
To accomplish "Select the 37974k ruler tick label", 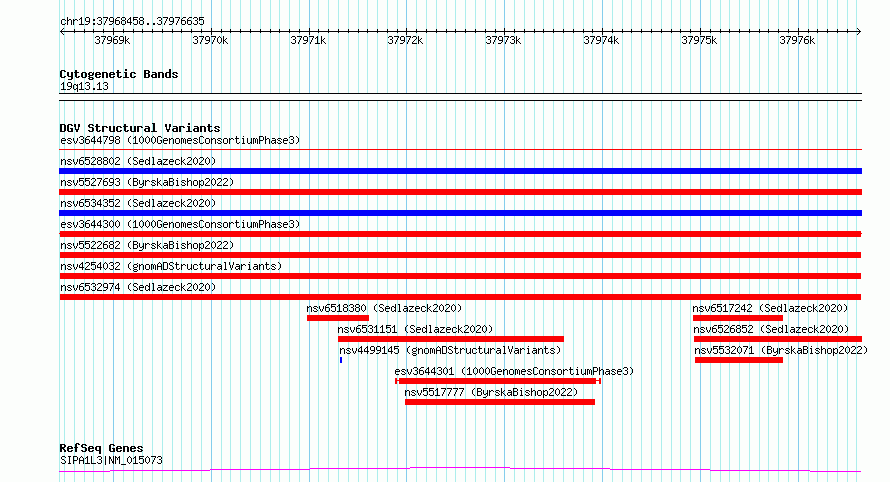I will tap(601, 40).
